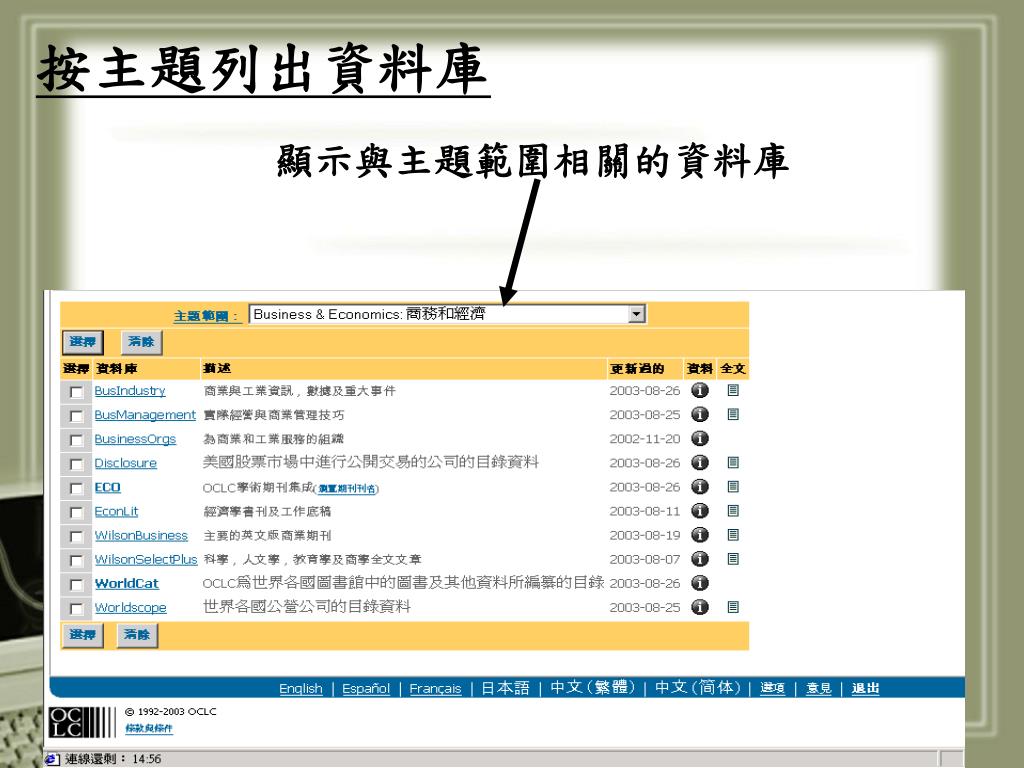Image resolution: width=1024 pixels, height=768 pixels.
Task: Check the WilsonSelectPlus checkbox
Action: pos(76,561)
